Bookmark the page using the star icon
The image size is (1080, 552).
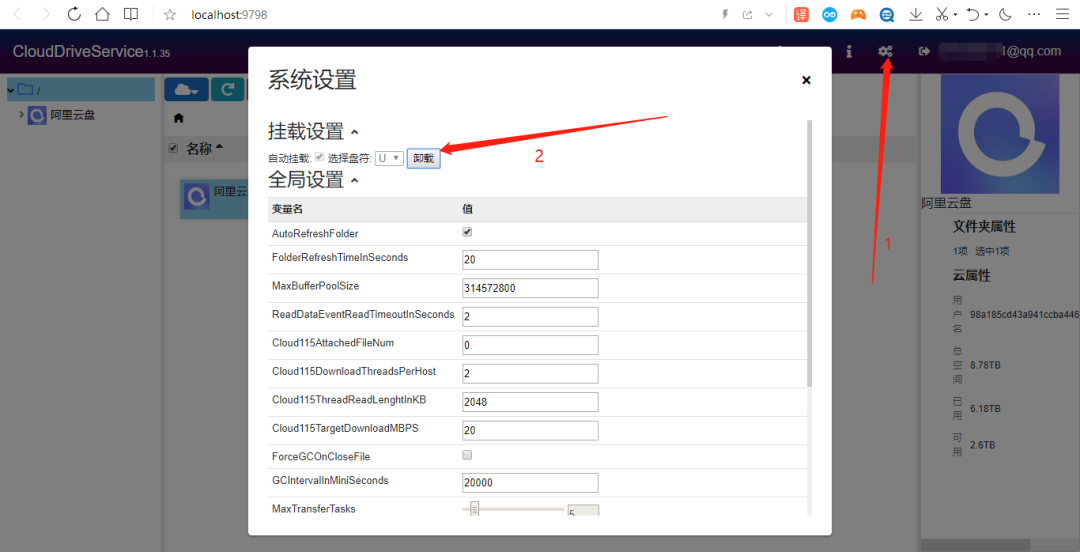pyautogui.click(x=170, y=14)
